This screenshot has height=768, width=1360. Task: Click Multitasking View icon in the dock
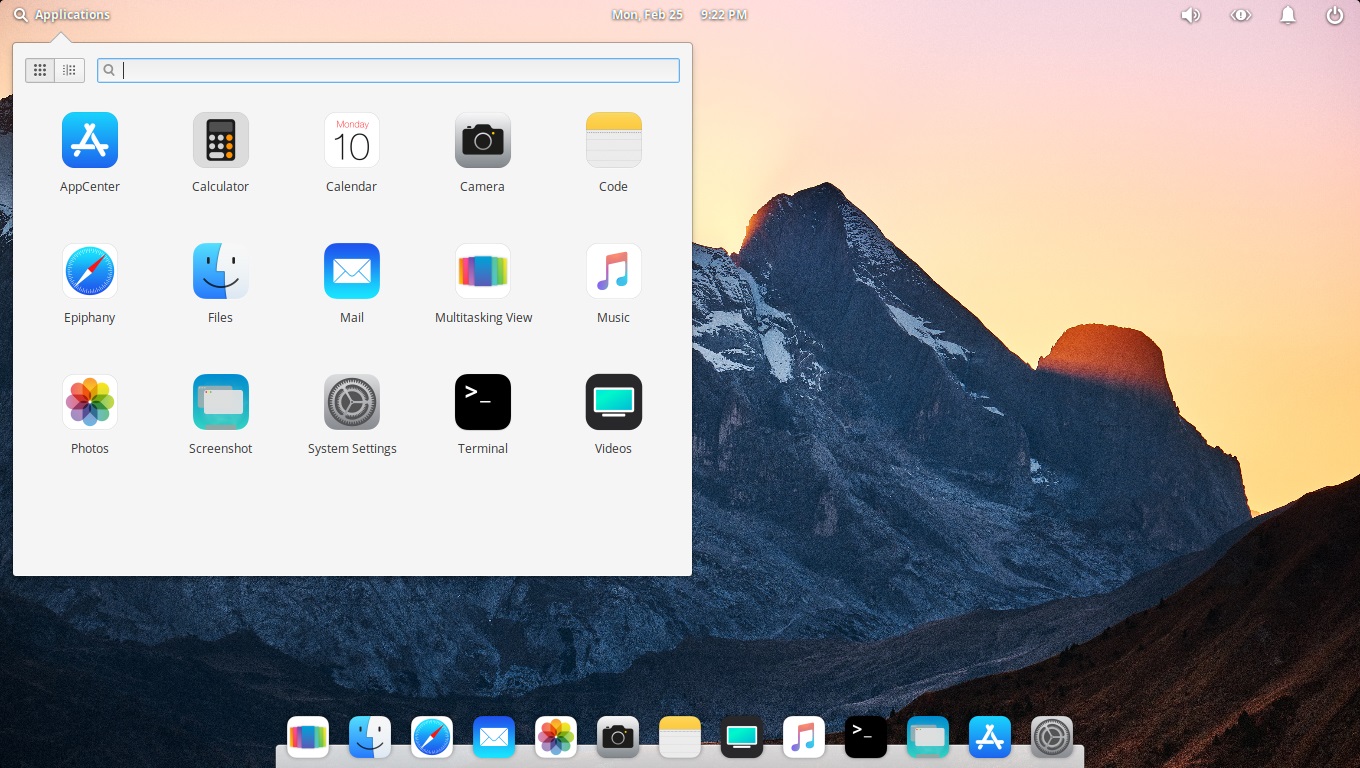click(x=308, y=738)
